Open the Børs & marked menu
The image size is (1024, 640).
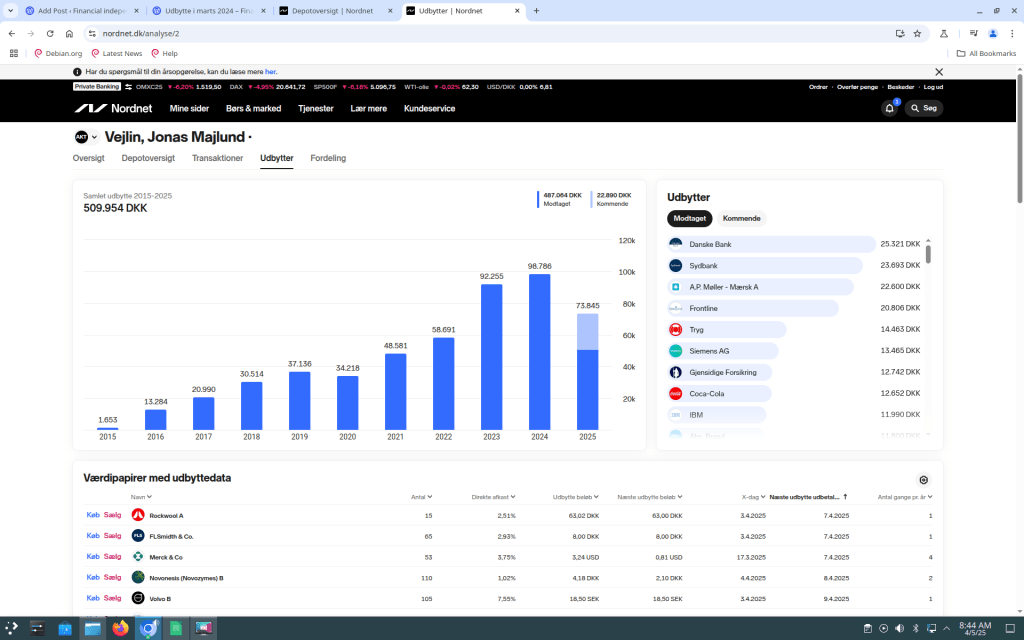point(253,108)
